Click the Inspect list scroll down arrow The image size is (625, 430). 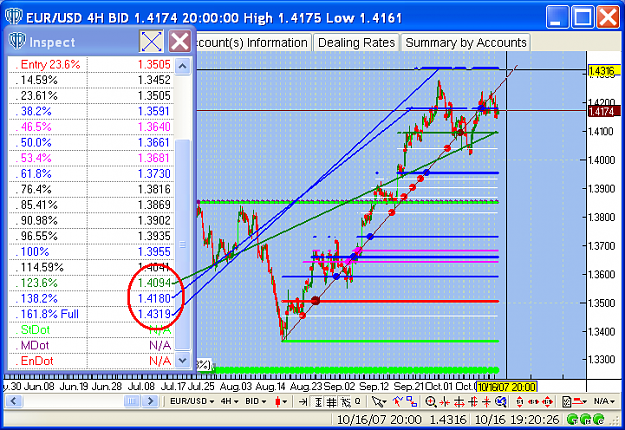[183, 360]
